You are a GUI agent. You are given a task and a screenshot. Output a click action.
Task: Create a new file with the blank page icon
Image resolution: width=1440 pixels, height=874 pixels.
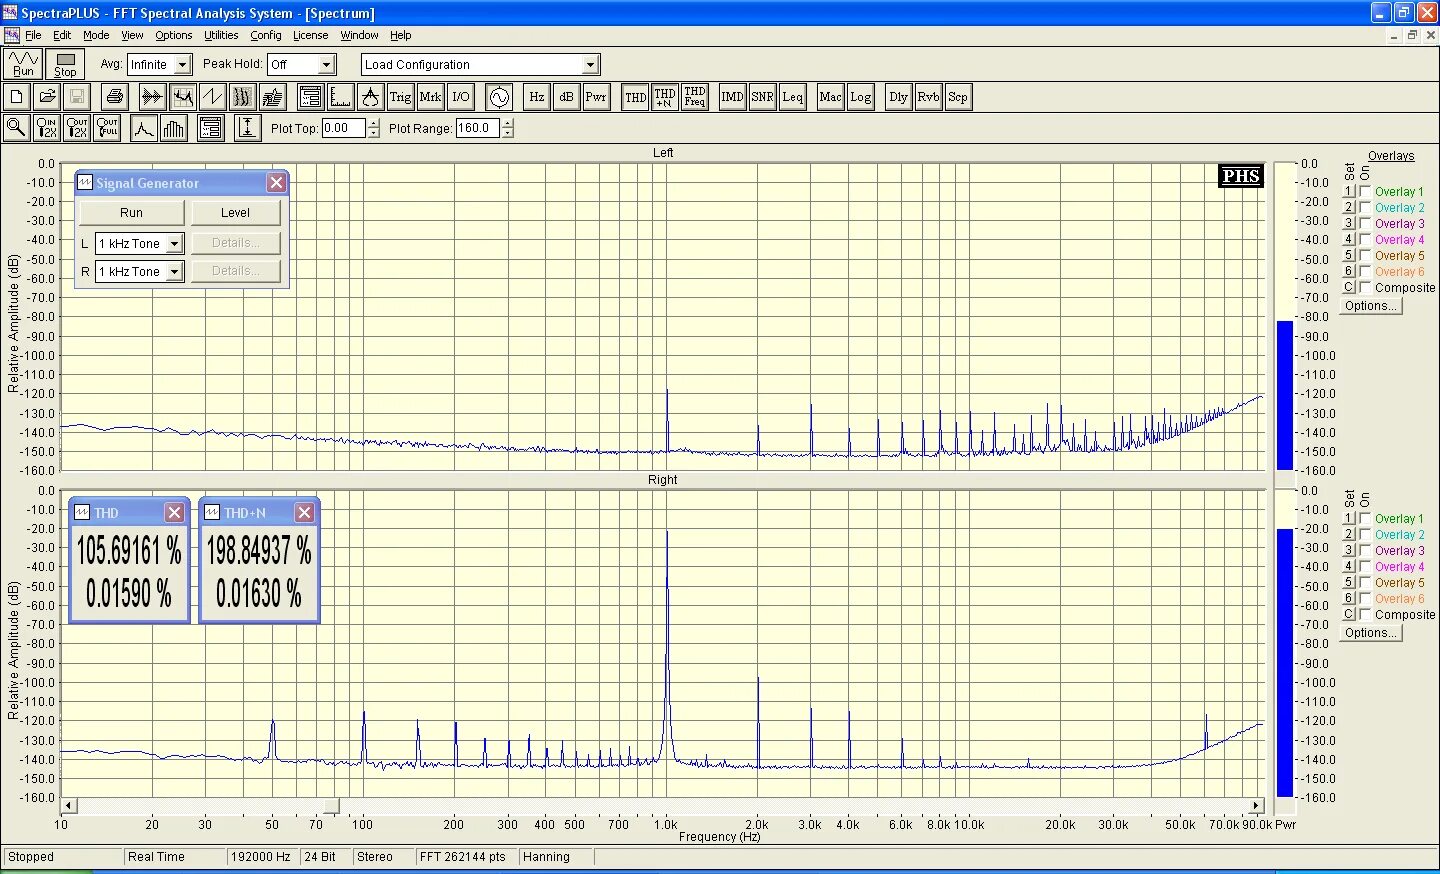(x=17, y=97)
